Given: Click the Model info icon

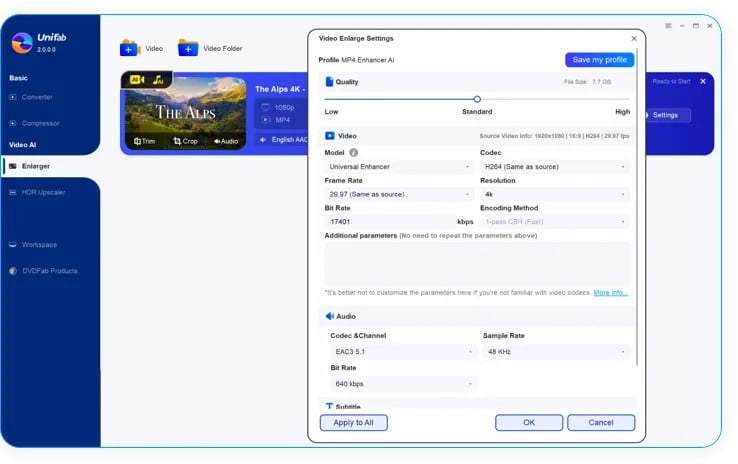Looking at the screenshot, I should click(354, 152).
